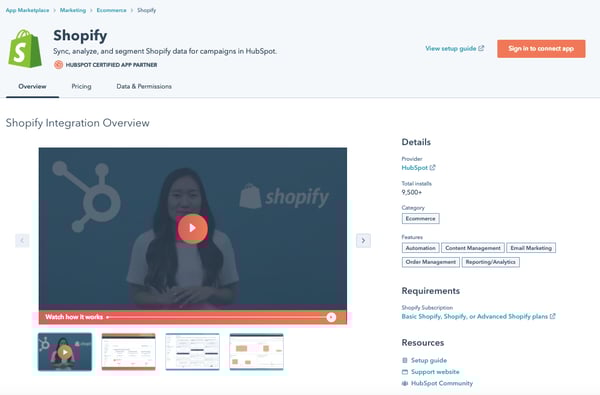Play the Shopify integration overview video
Screen dimensions: 600x395
tap(192, 229)
